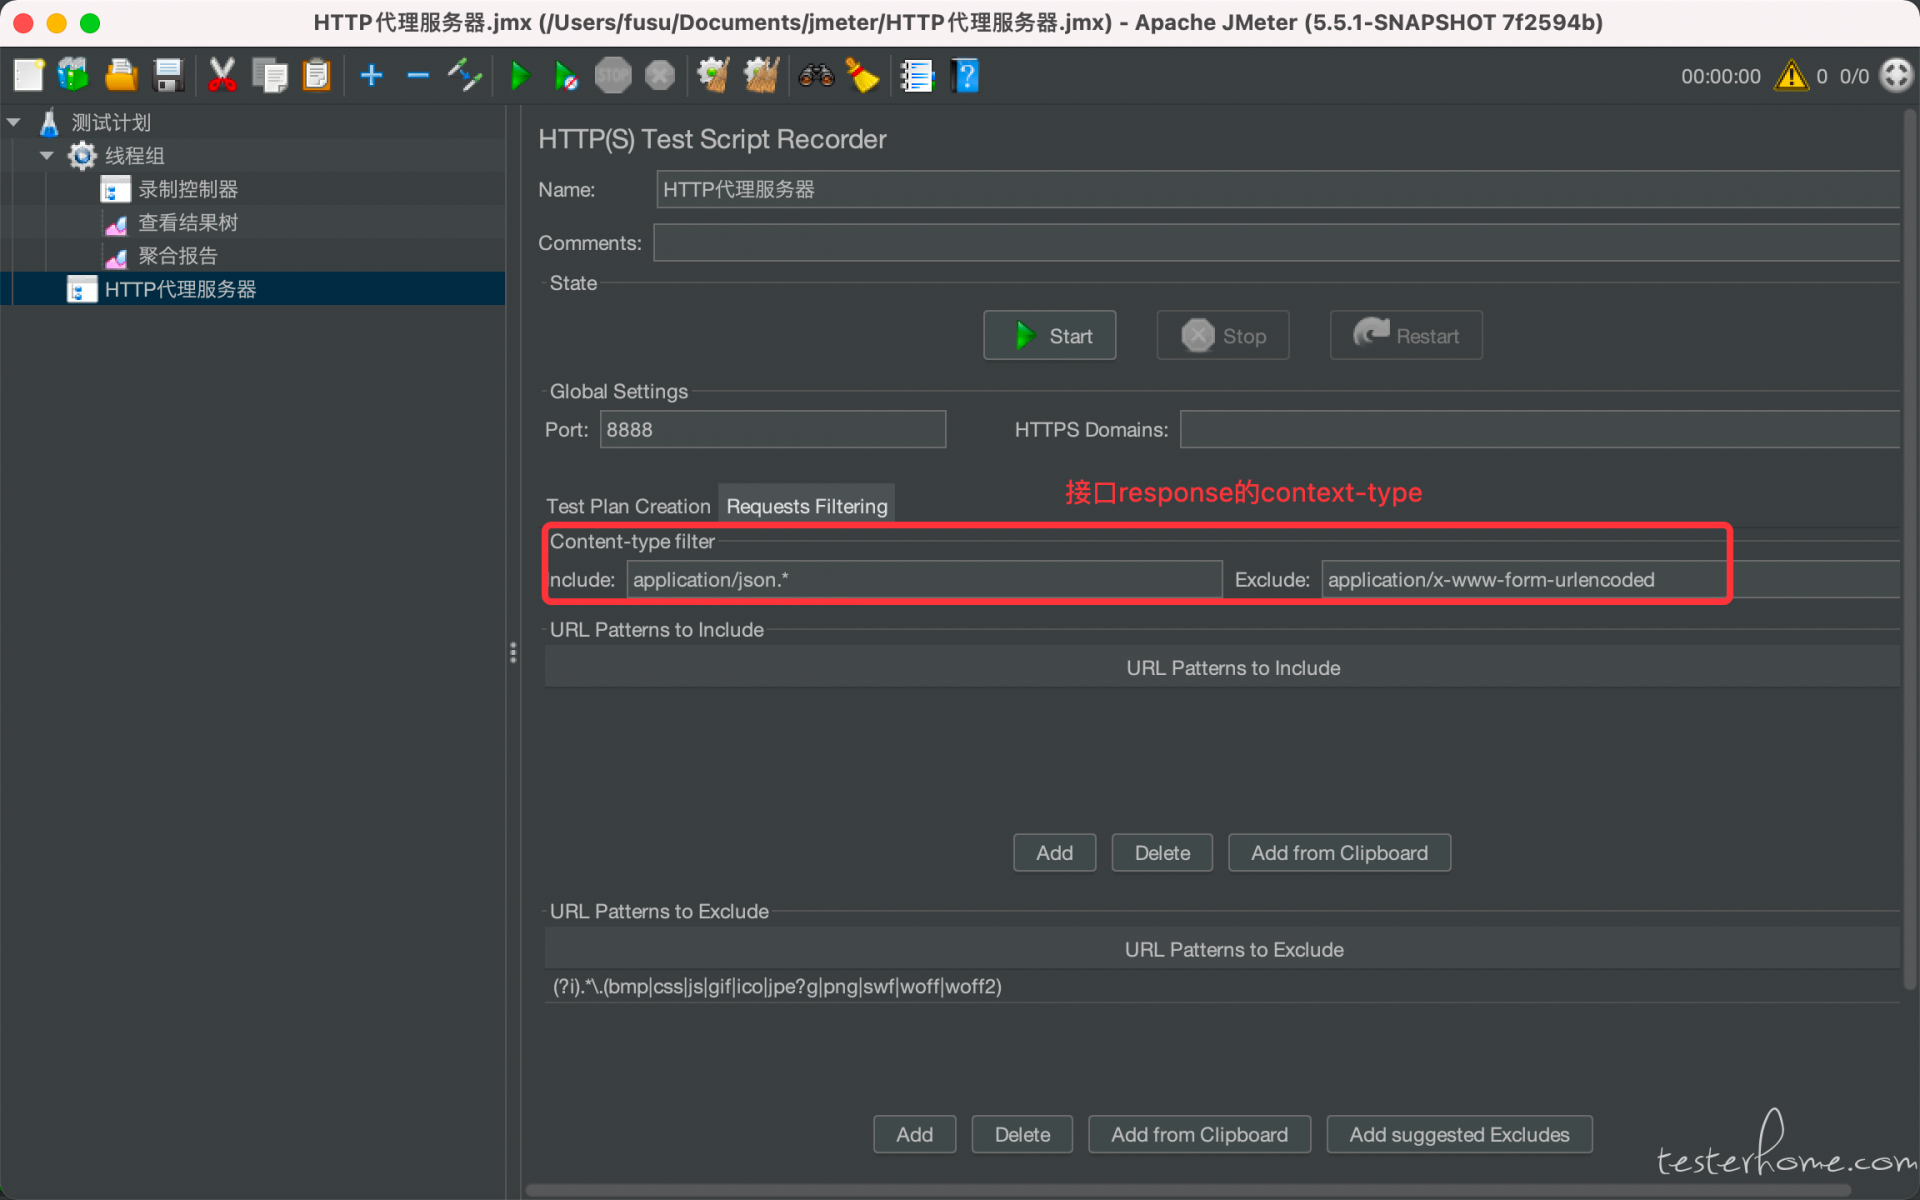Switch to the Test Plan Creation tab
1920x1200 pixels.
tap(628, 506)
